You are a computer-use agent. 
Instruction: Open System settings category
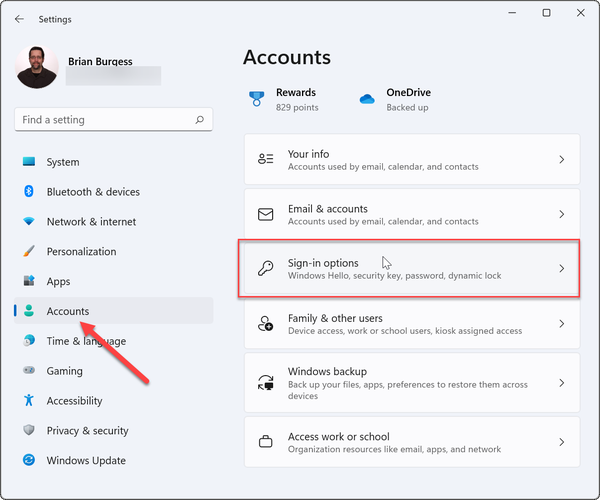63,162
